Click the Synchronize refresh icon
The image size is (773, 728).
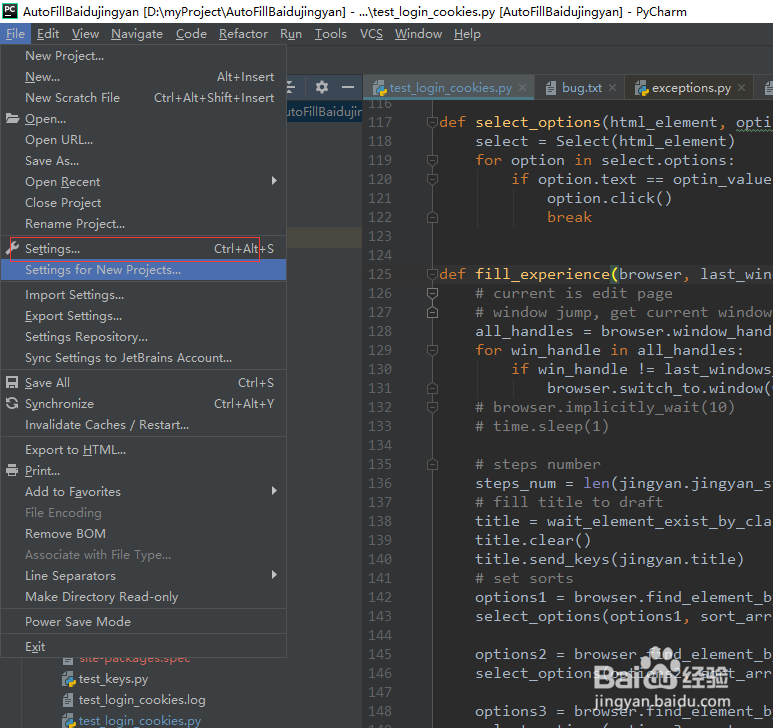[12, 404]
